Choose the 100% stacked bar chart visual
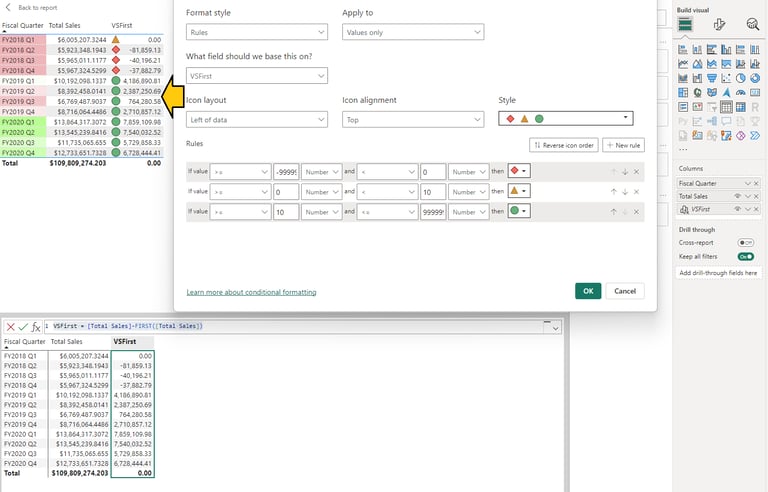The width and height of the screenshot is (768, 492). click(741, 49)
